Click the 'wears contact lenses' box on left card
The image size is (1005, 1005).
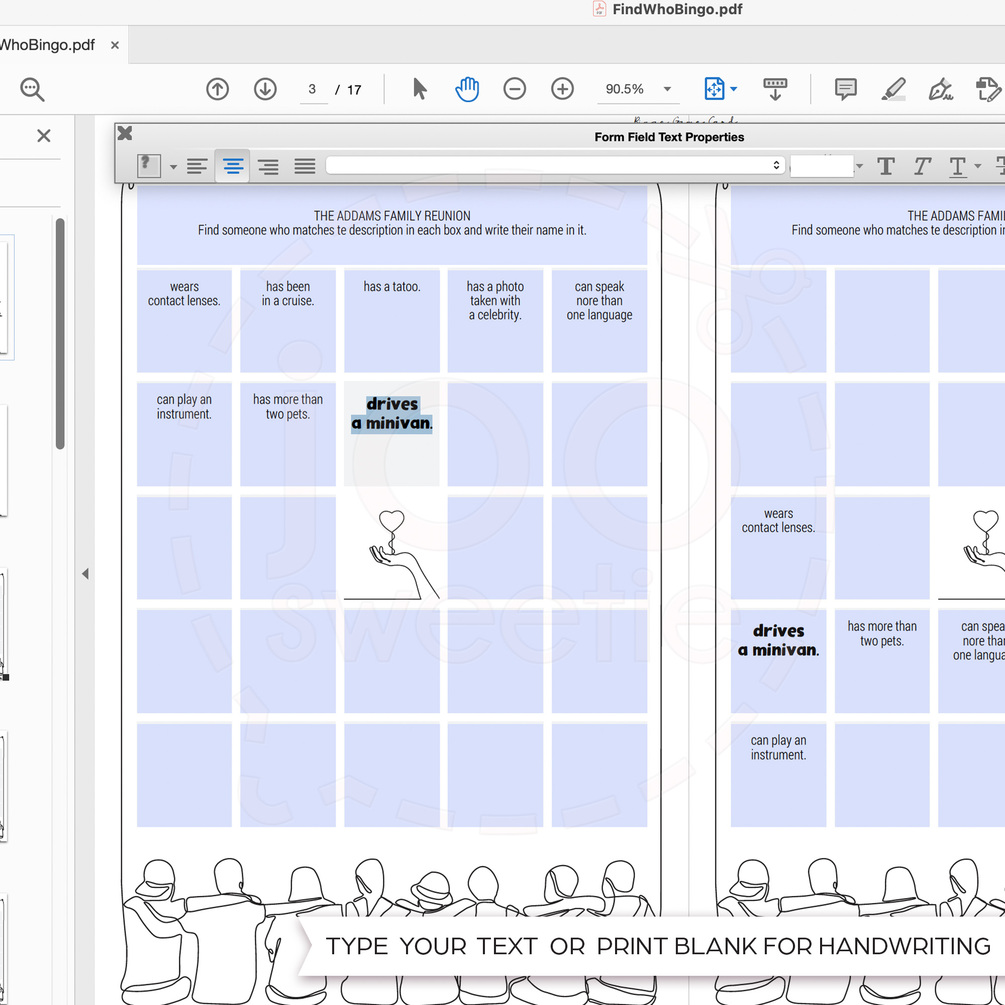[x=185, y=321]
